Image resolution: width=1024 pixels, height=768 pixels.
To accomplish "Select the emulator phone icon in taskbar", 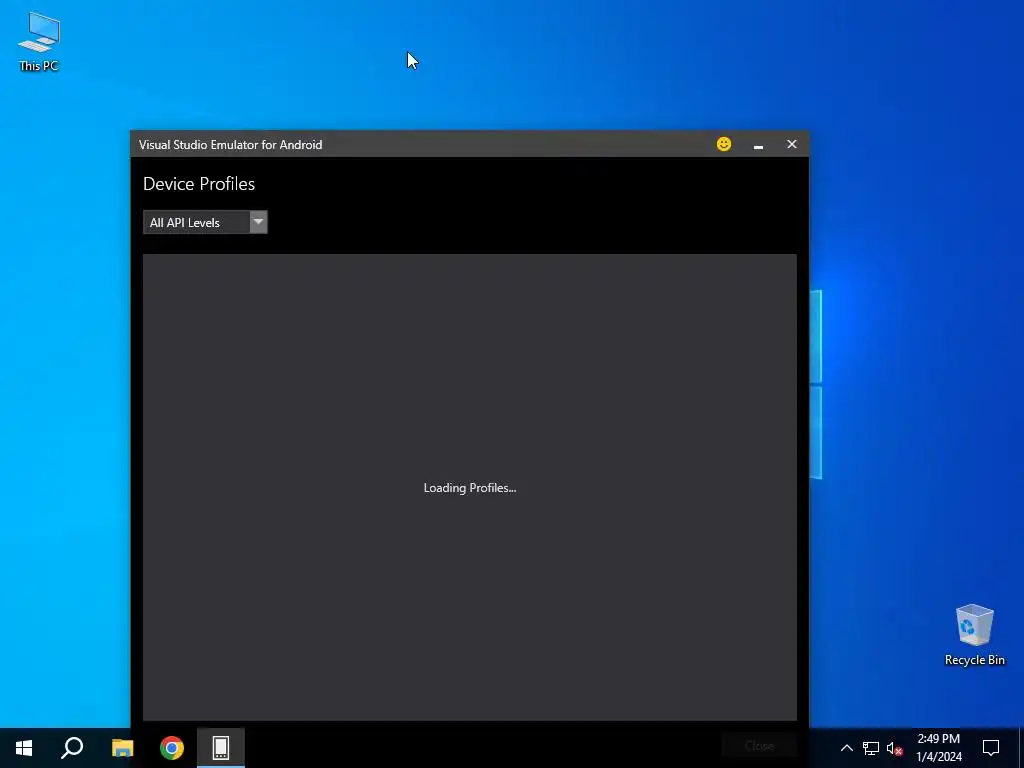I will tap(221, 748).
